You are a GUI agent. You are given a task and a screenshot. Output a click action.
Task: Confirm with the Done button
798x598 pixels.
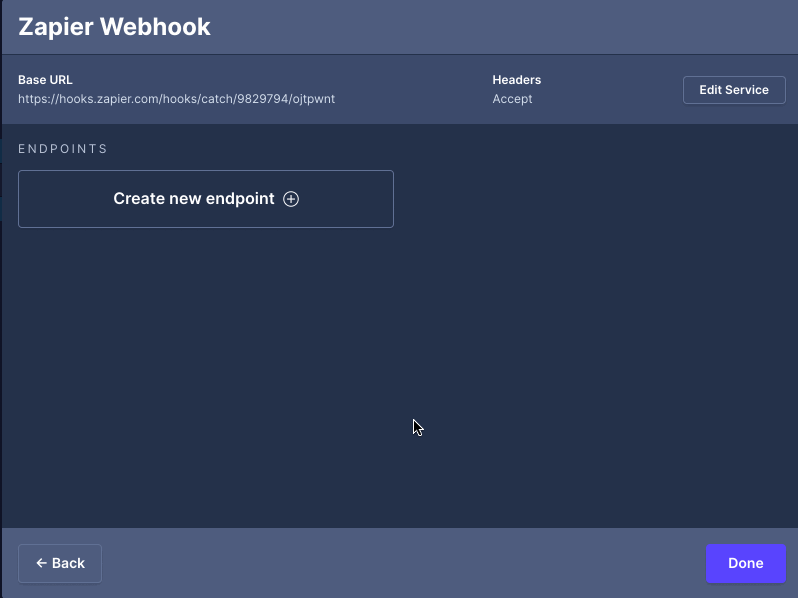point(746,563)
